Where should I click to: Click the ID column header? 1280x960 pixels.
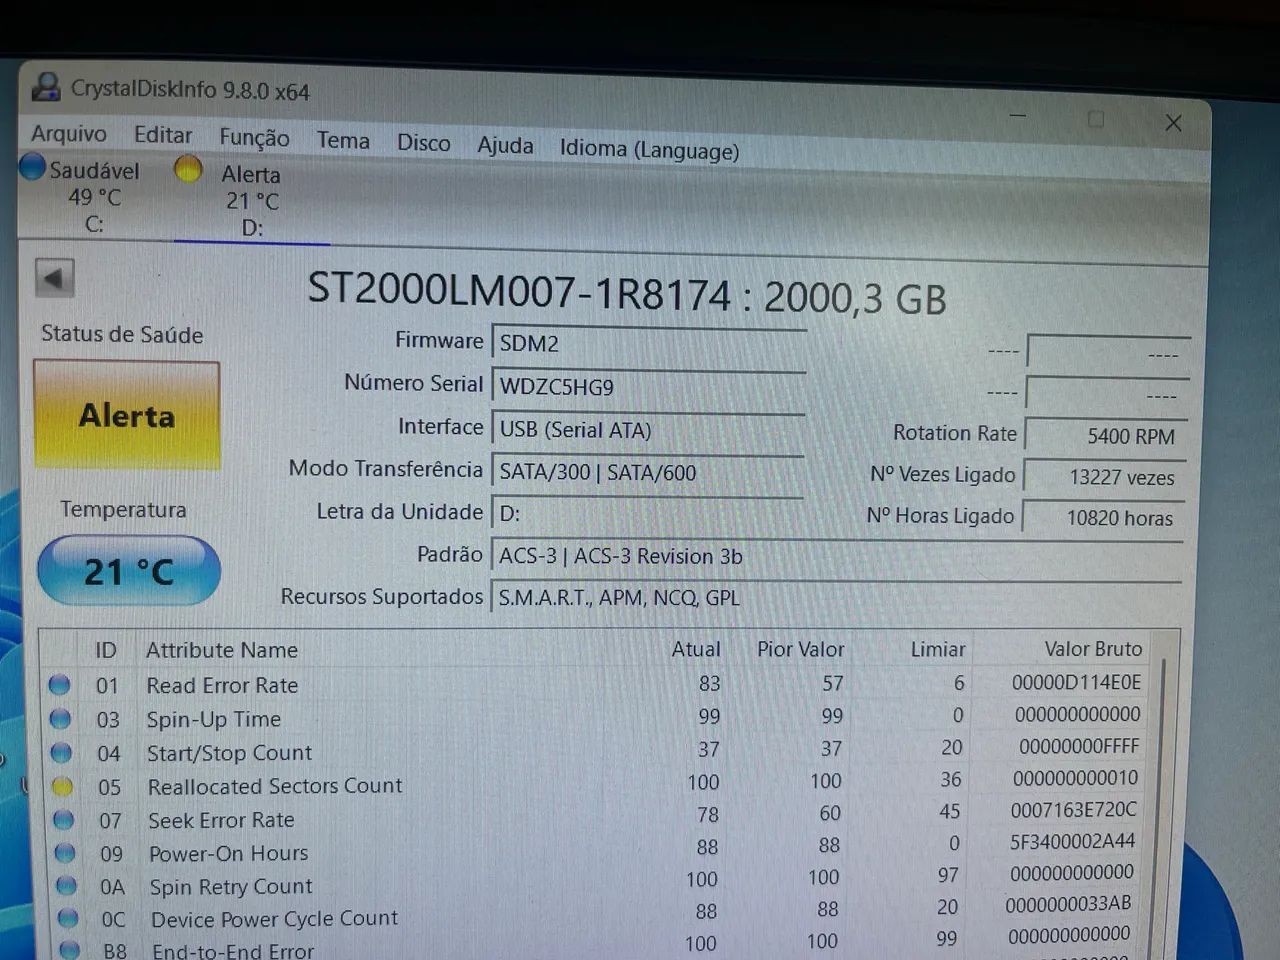(106, 650)
